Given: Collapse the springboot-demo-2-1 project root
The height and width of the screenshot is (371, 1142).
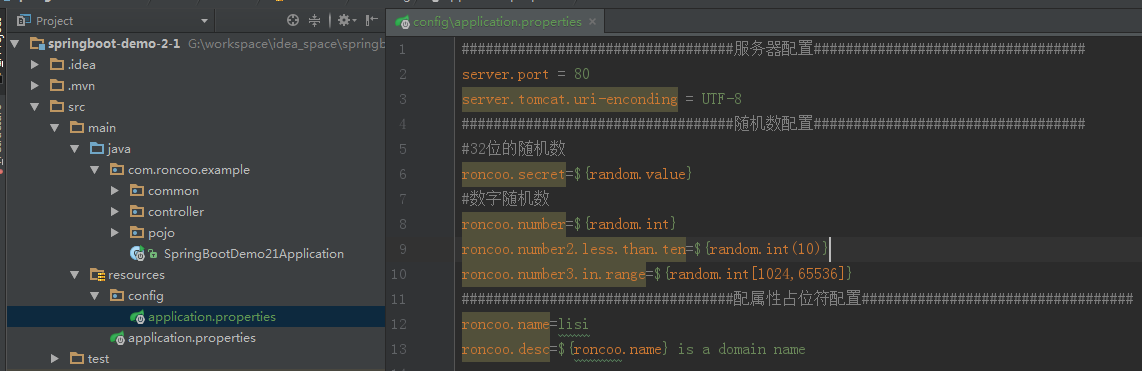Looking at the screenshot, I should coord(15,44).
